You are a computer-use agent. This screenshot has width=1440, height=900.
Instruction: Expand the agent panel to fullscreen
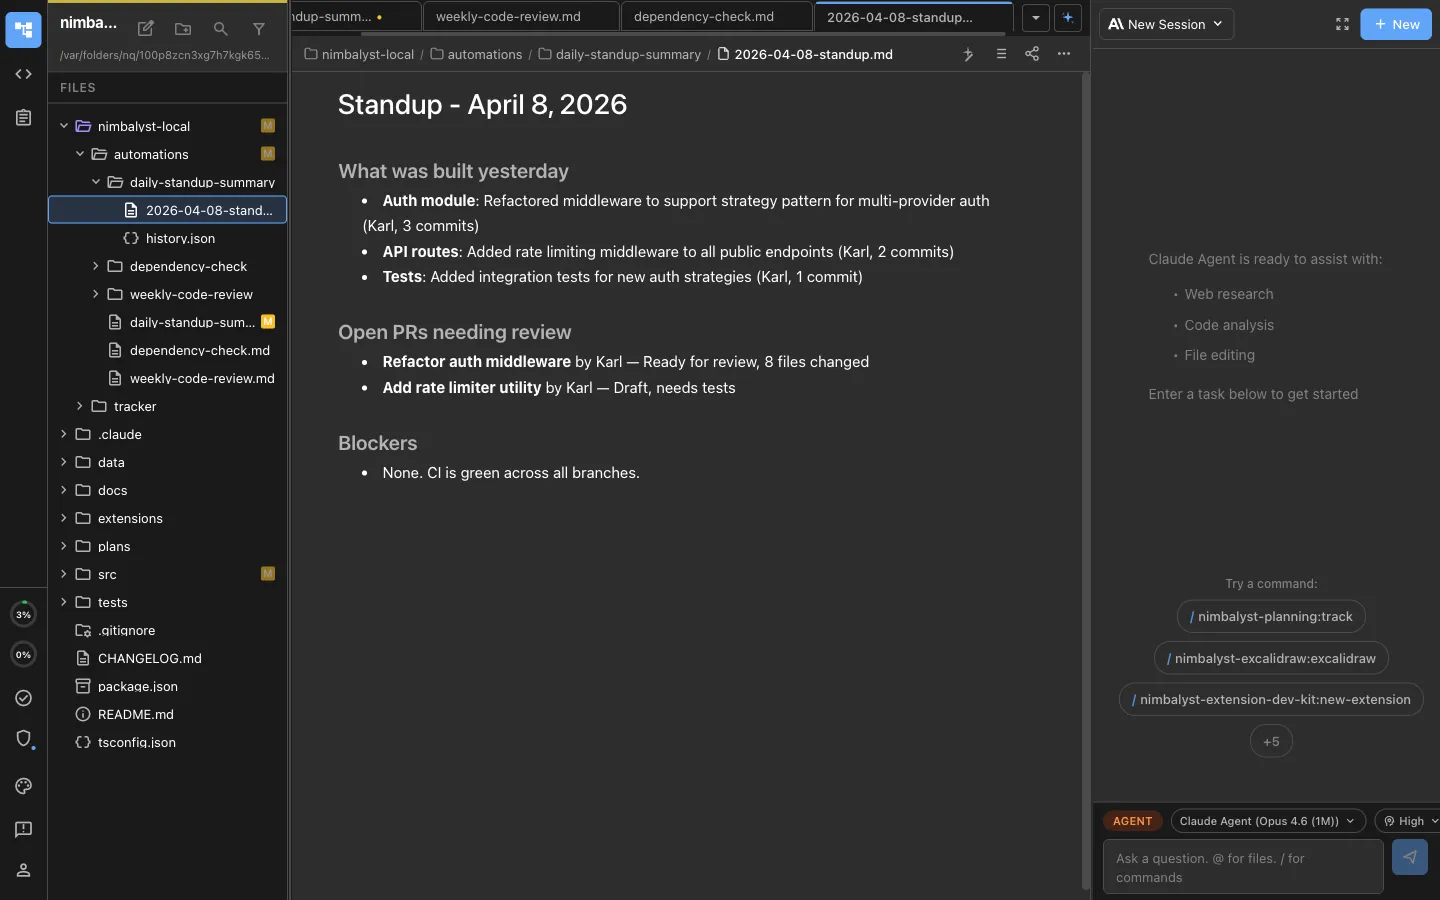1342,24
